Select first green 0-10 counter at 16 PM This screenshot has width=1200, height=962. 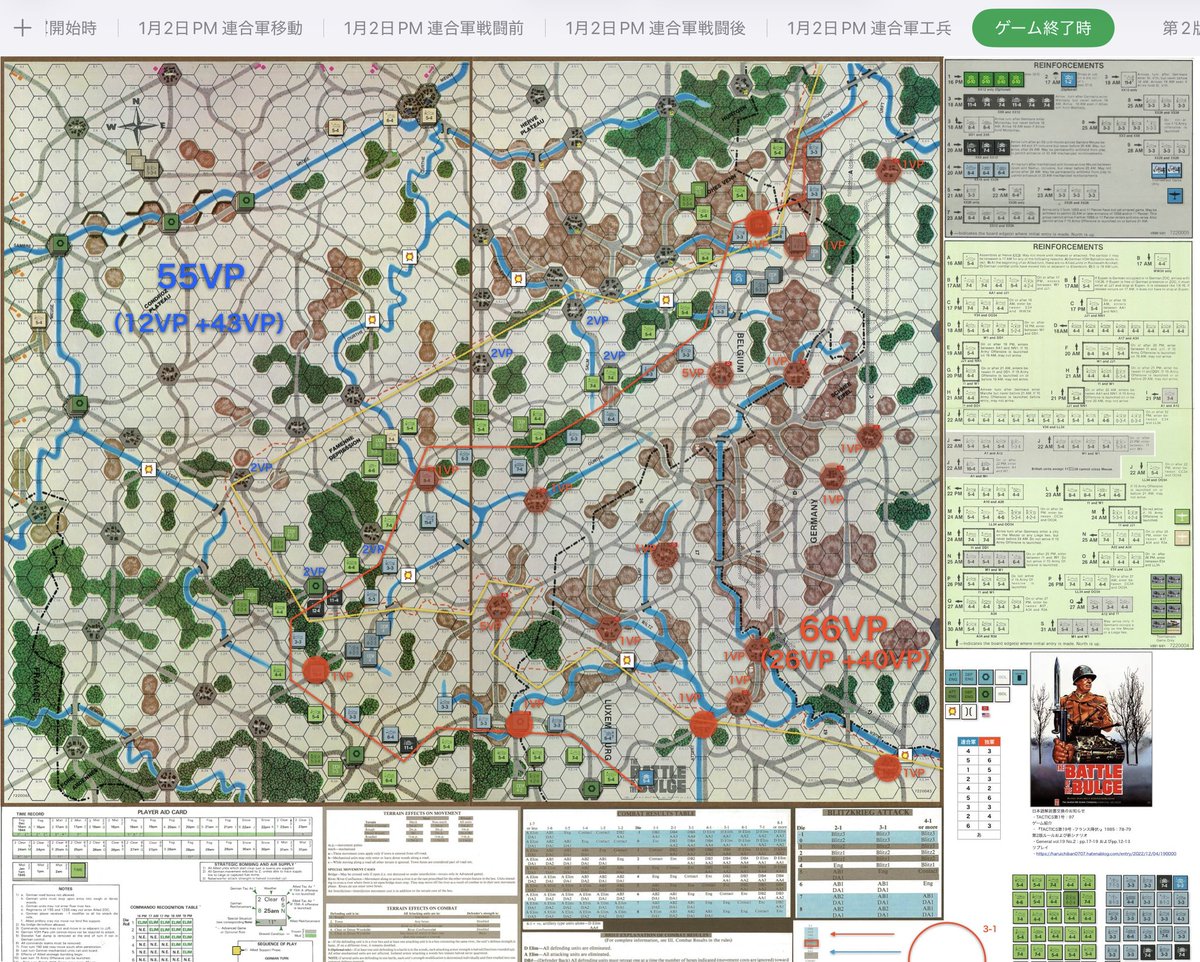click(971, 80)
